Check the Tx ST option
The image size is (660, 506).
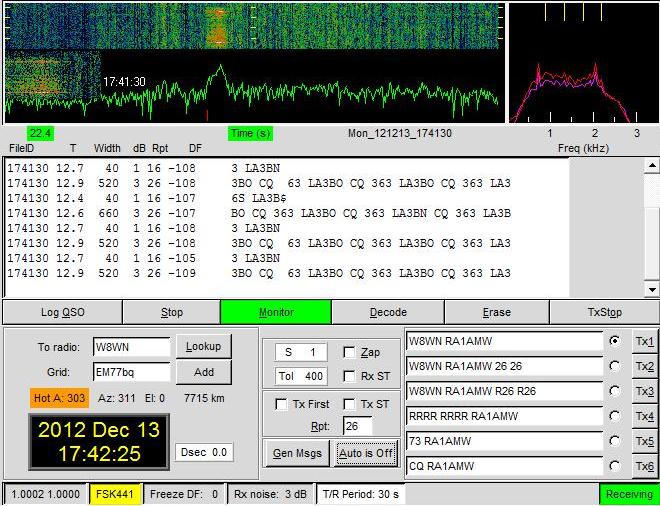[x=349, y=404]
